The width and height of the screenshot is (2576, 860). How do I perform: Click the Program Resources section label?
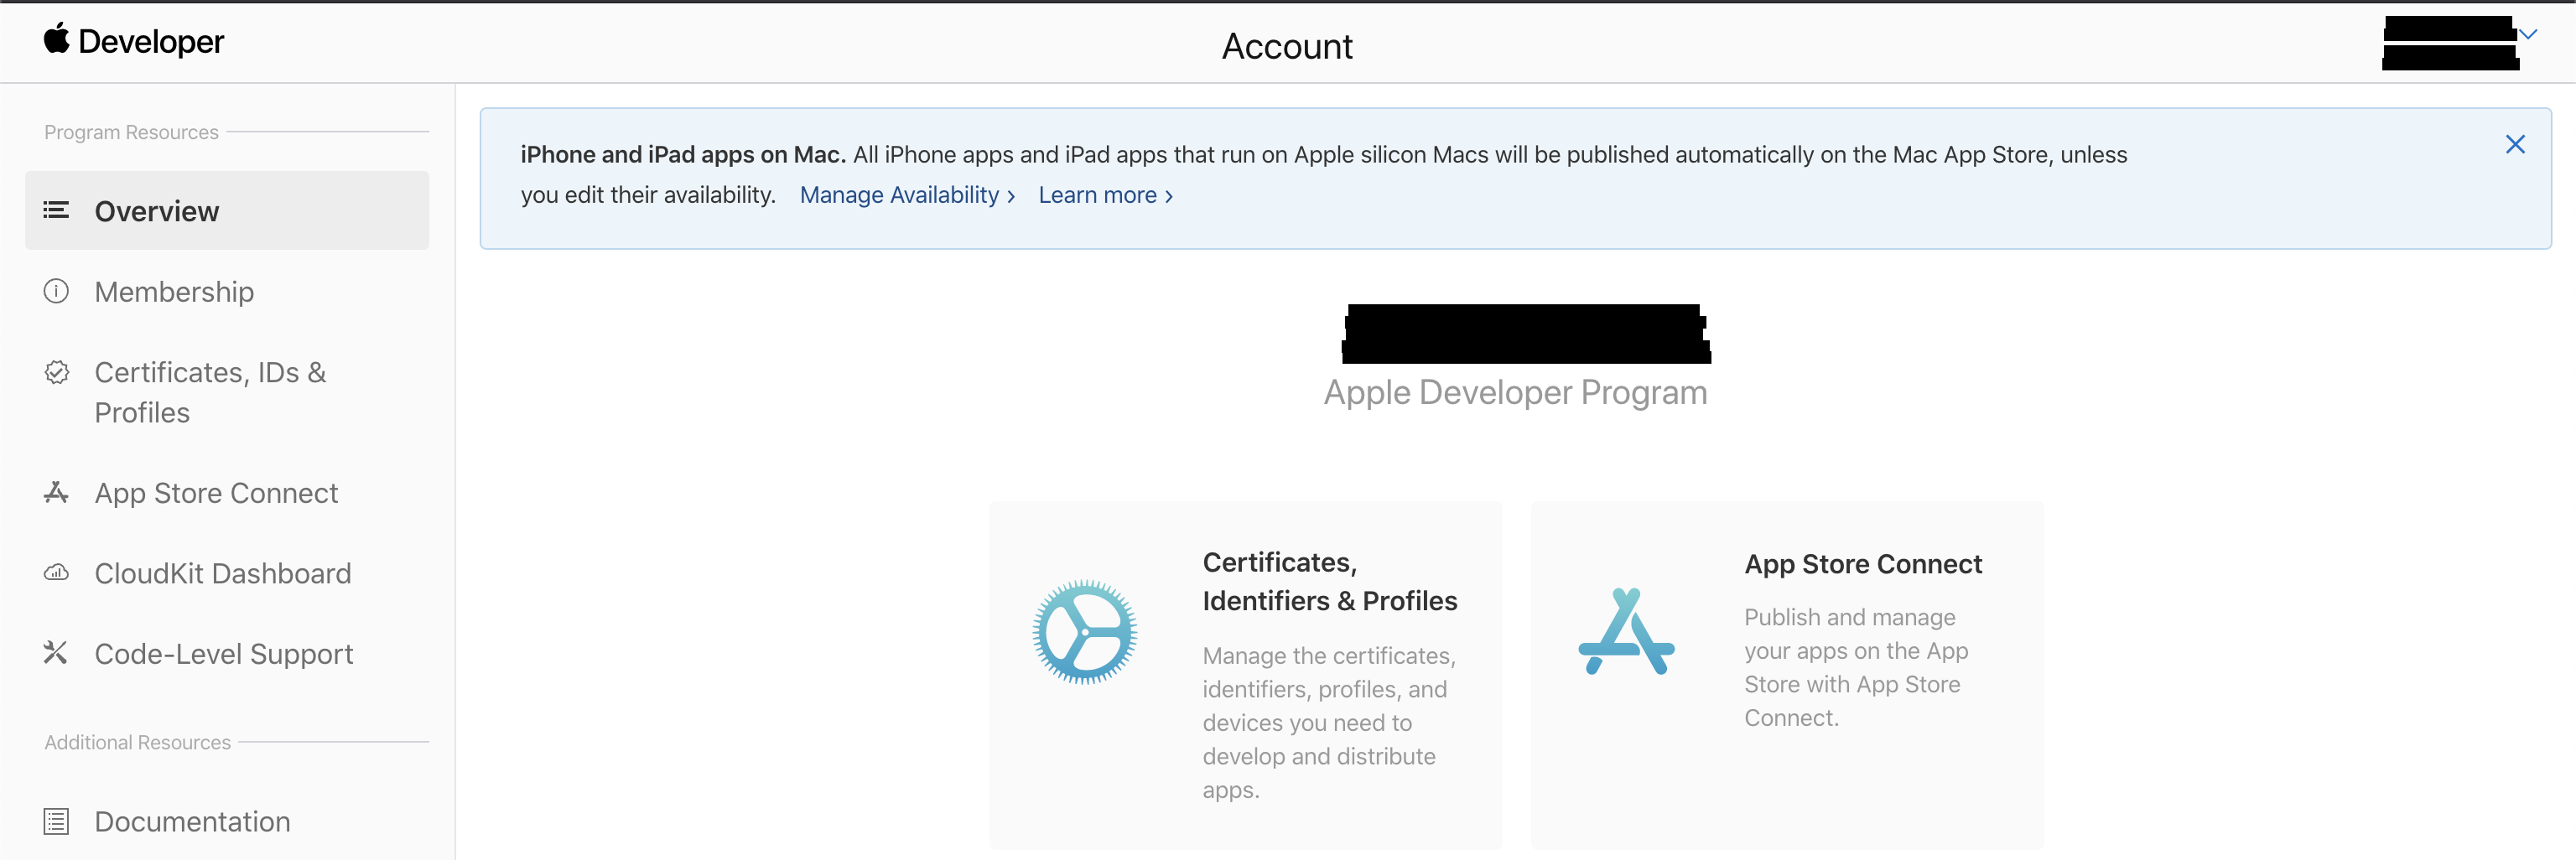[131, 132]
